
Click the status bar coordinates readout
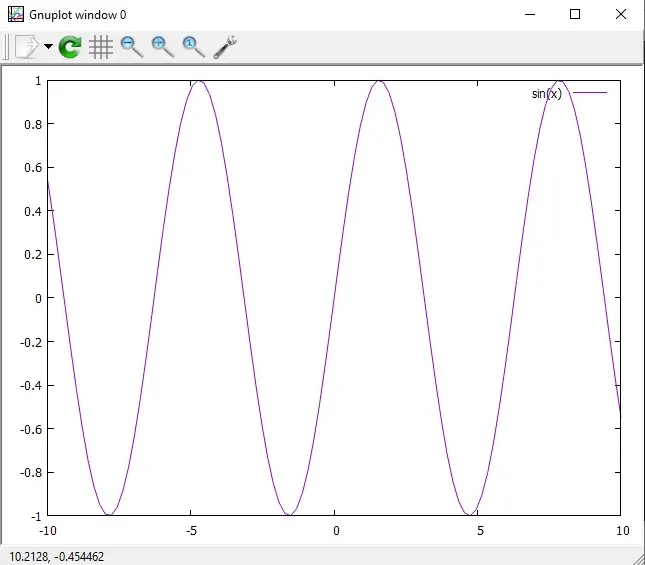(56, 557)
